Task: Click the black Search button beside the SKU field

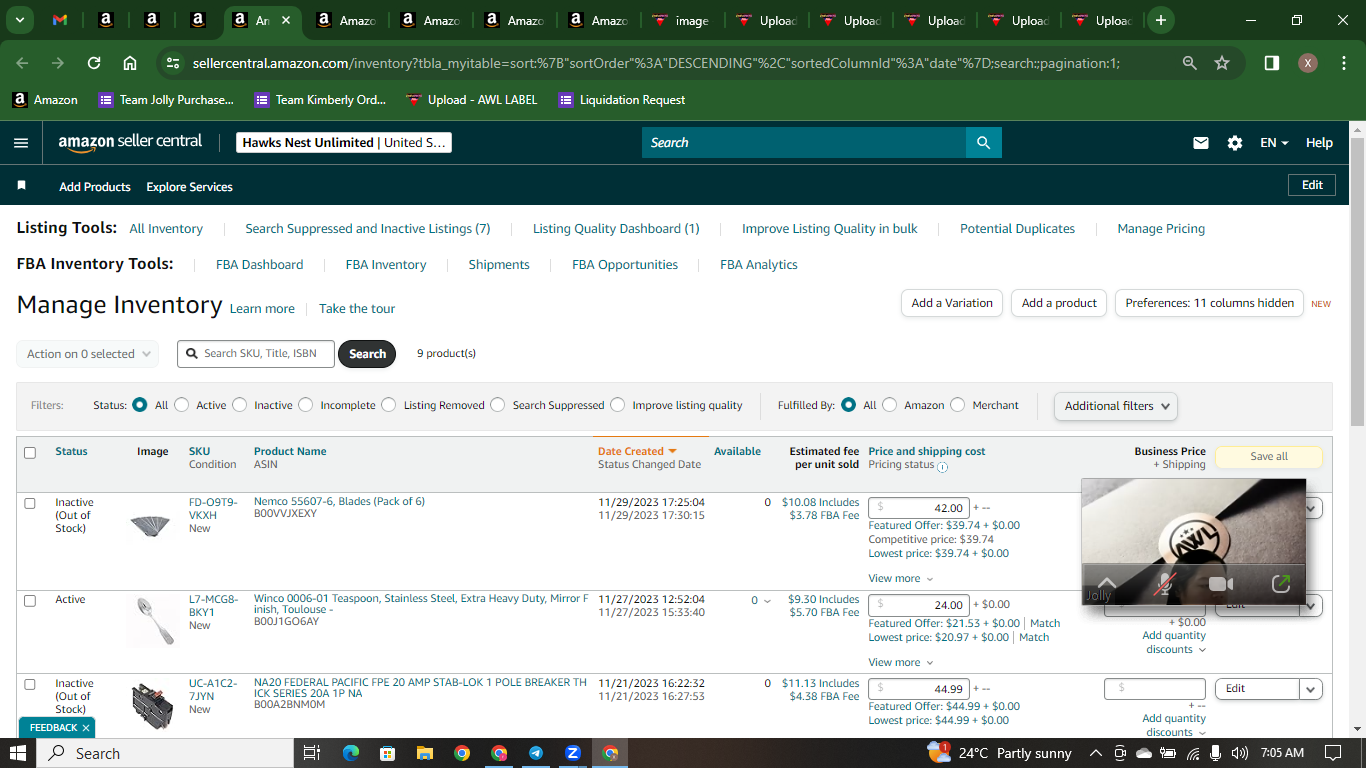Action: (367, 354)
